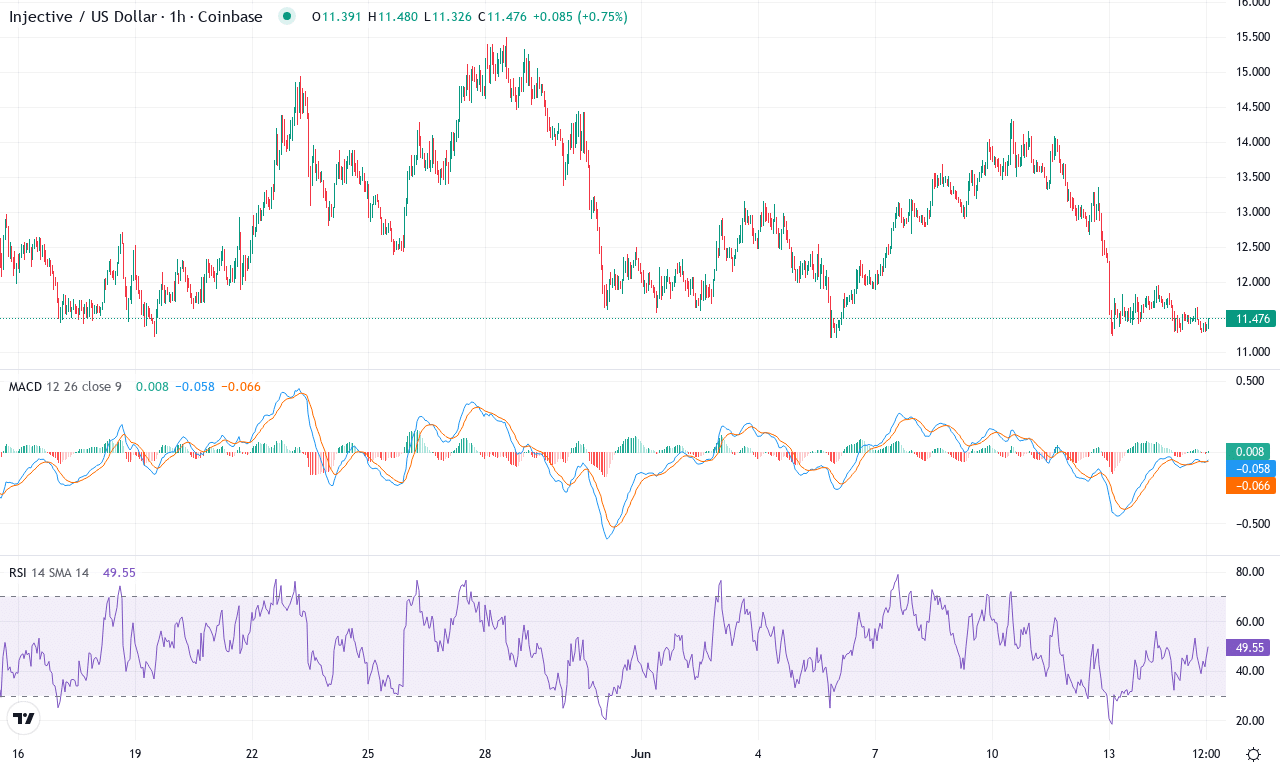Click the 14.000 price axis label
This screenshot has height=768, width=1280.
(x=1252, y=142)
